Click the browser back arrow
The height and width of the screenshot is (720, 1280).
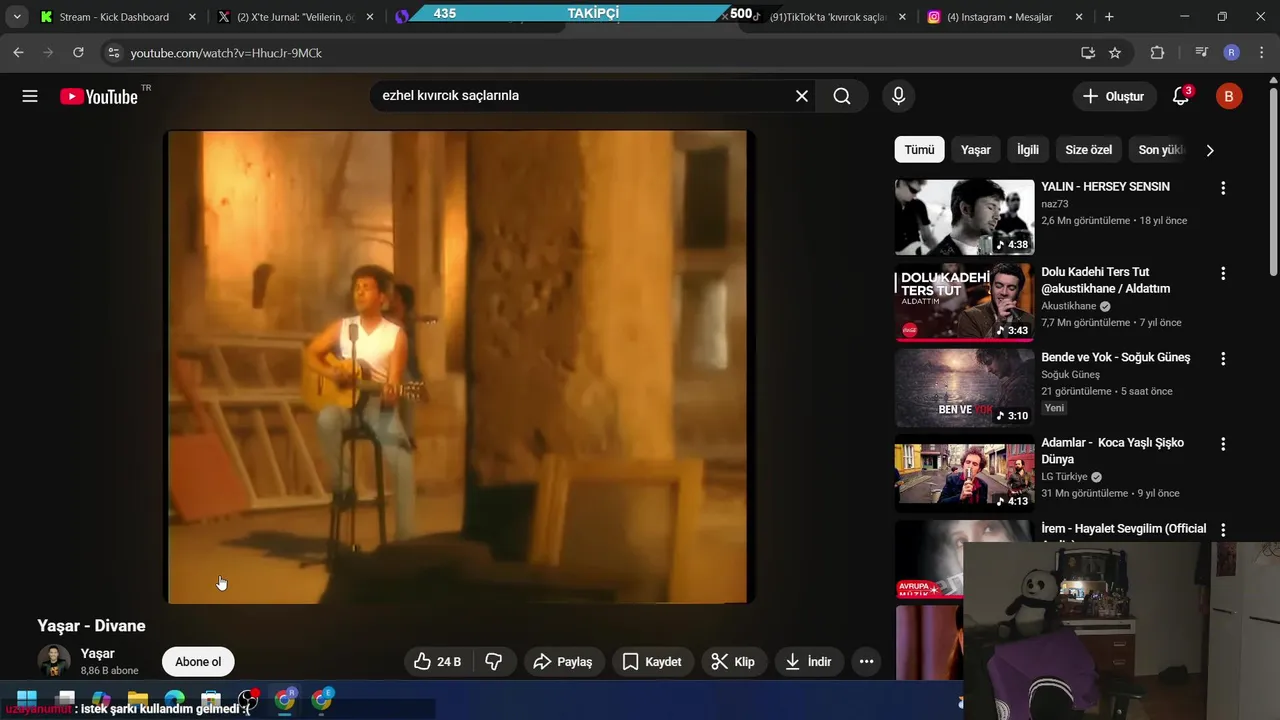(x=18, y=53)
